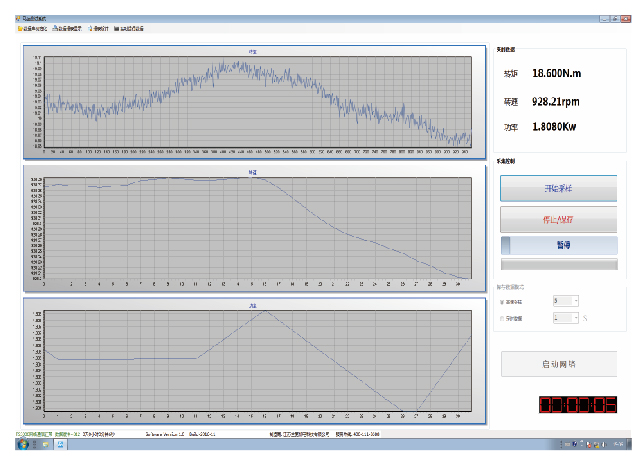Viewport: 642px width, 470px height.
Task: Click the 启动网络 start network button
Action: (558, 364)
